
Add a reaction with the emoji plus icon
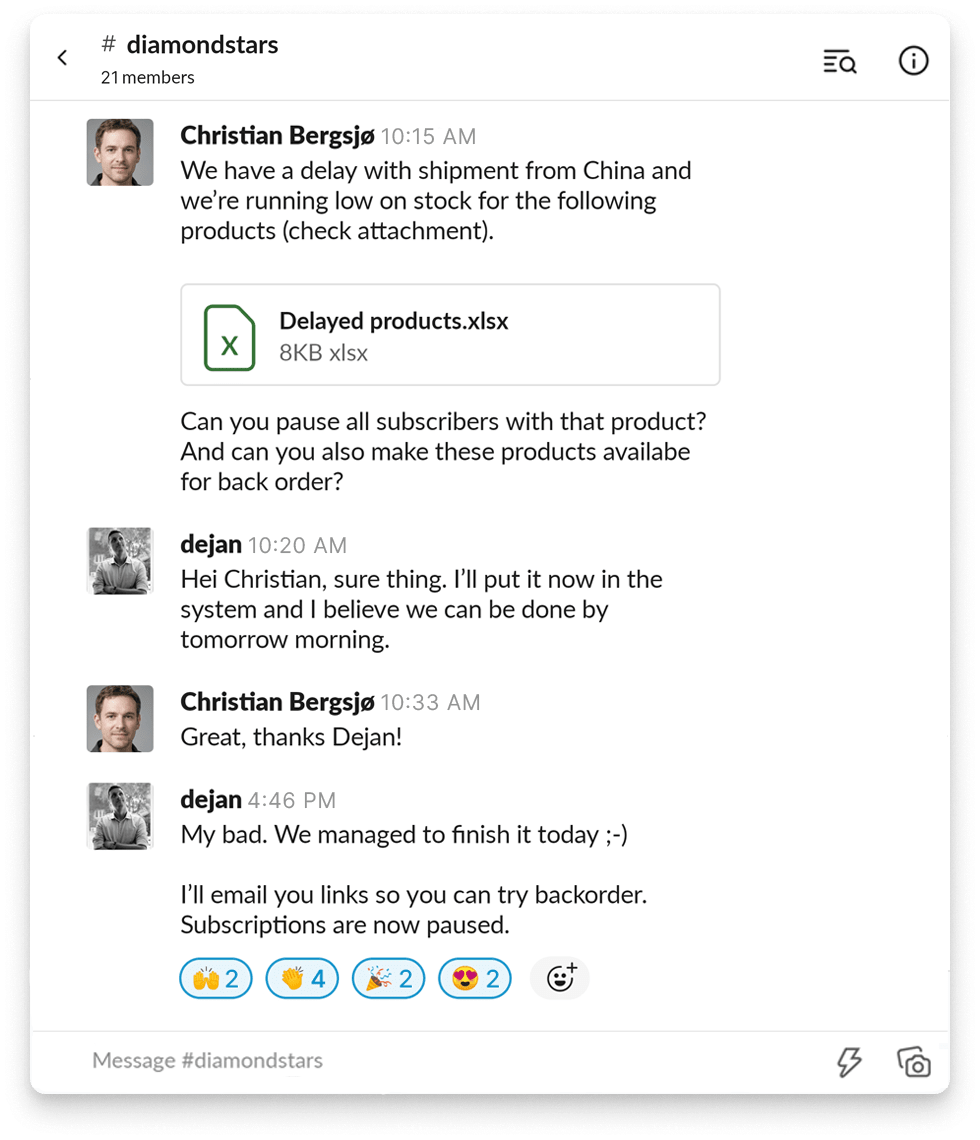[x=559, y=977]
